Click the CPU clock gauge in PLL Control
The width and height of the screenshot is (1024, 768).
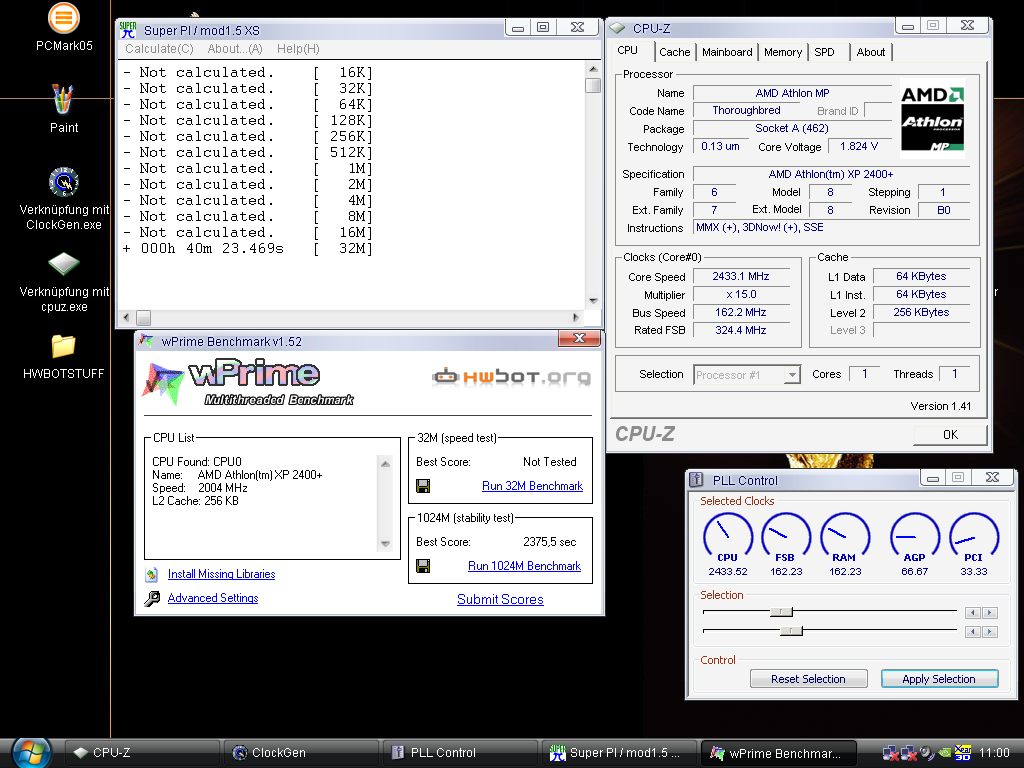pyautogui.click(x=728, y=537)
